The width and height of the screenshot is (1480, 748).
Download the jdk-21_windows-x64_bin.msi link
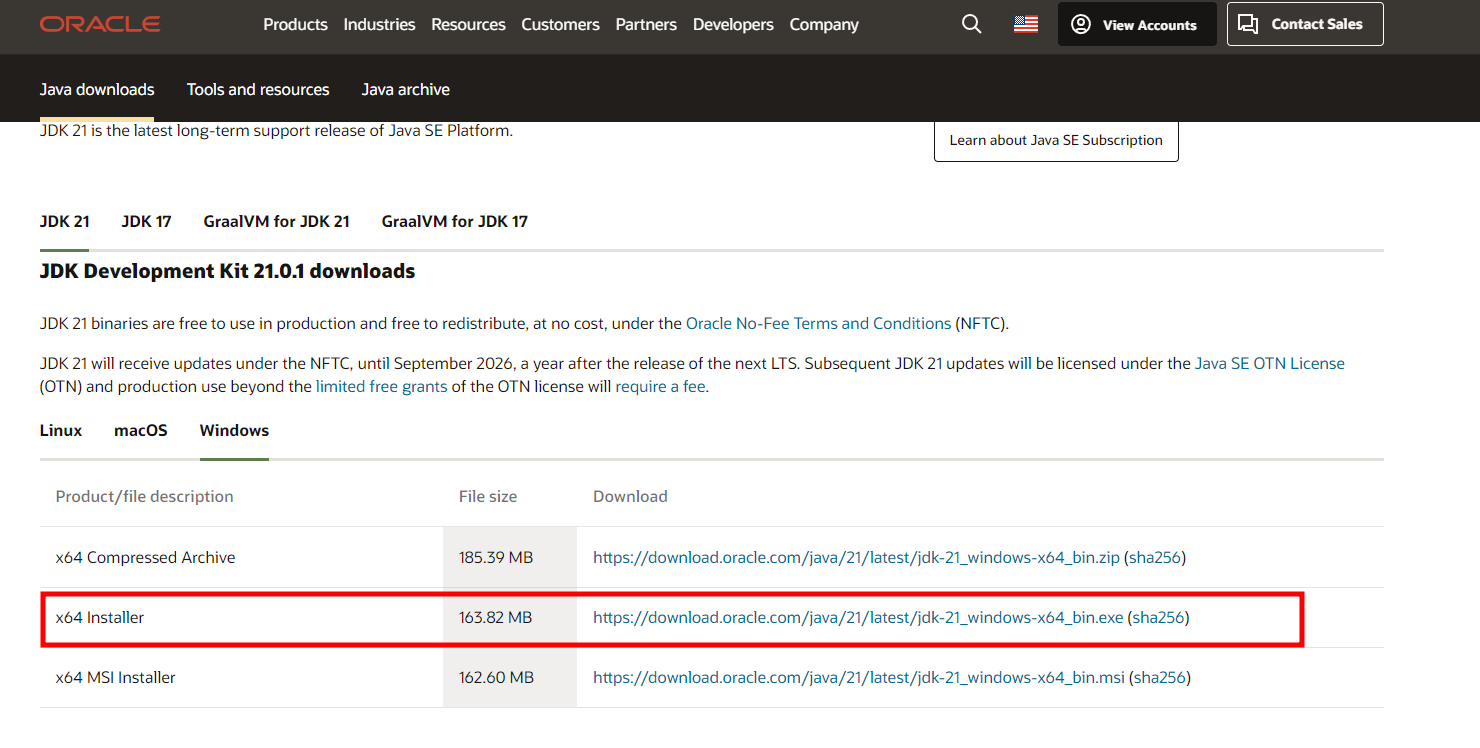(x=859, y=677)
